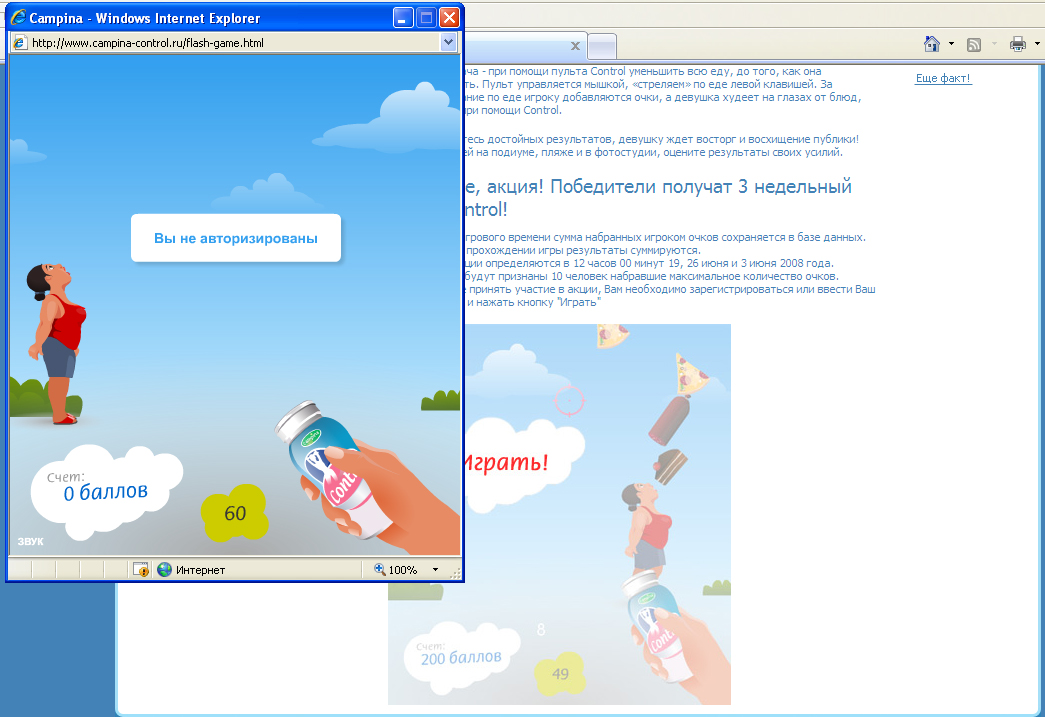Close the tab in the background browser window
Image resolution: width=1045 pixels, height=717 pixels.
pyautogui.click(x=575, y=46)
